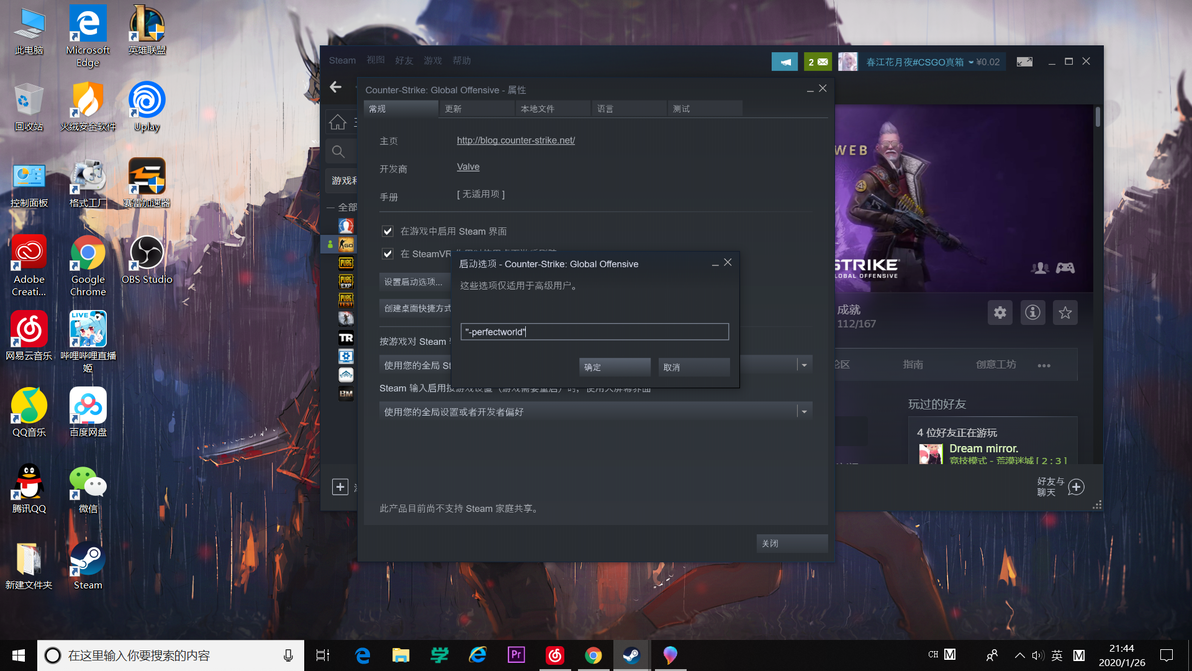Click the taskbar volume icon
This screenshot has width=1192, height=671.
(1038, 655)
